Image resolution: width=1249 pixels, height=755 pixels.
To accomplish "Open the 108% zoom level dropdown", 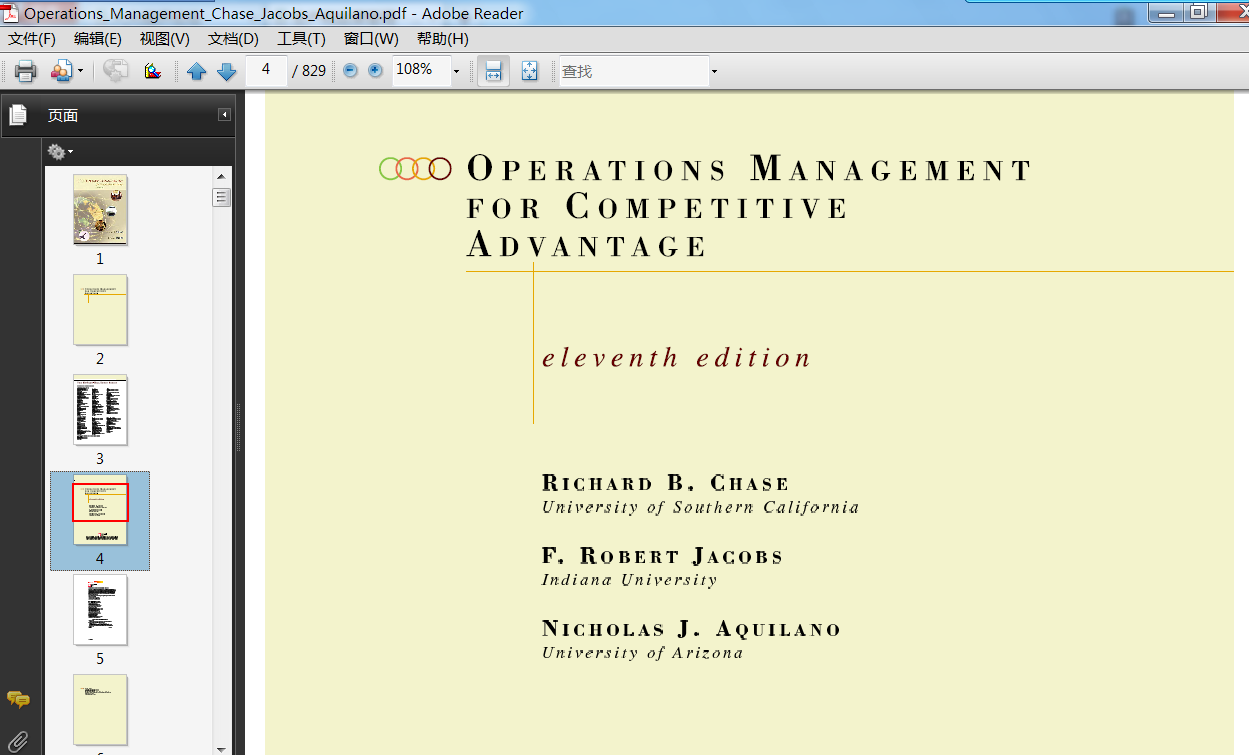I will pyautogui.click(x=456, y=71).
